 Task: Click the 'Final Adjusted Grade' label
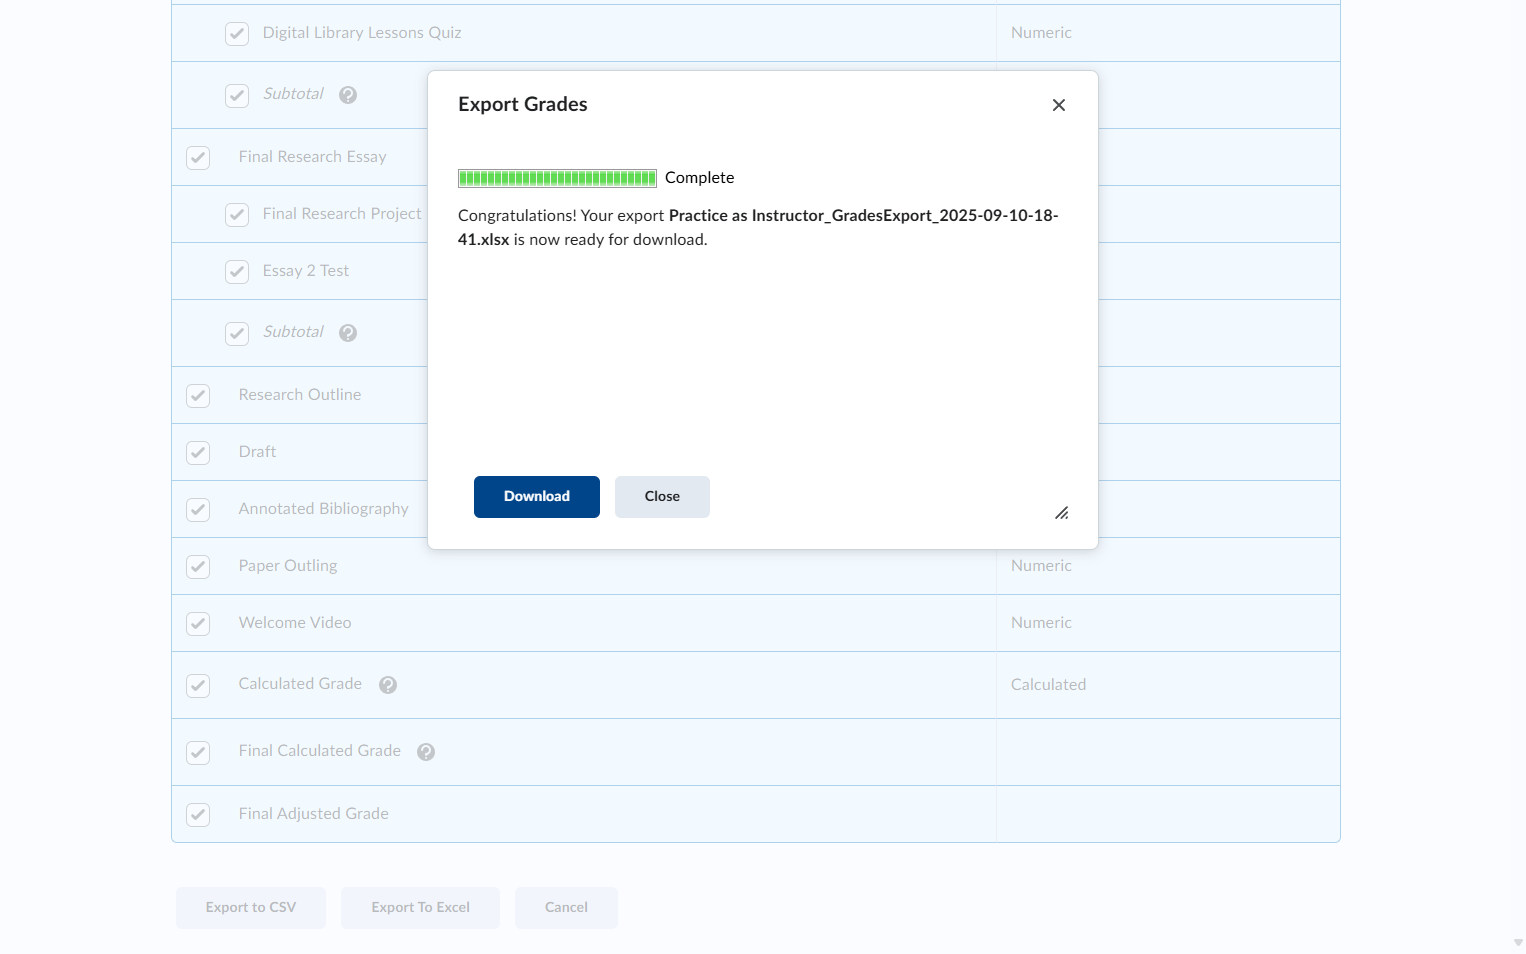click(314, 814)
